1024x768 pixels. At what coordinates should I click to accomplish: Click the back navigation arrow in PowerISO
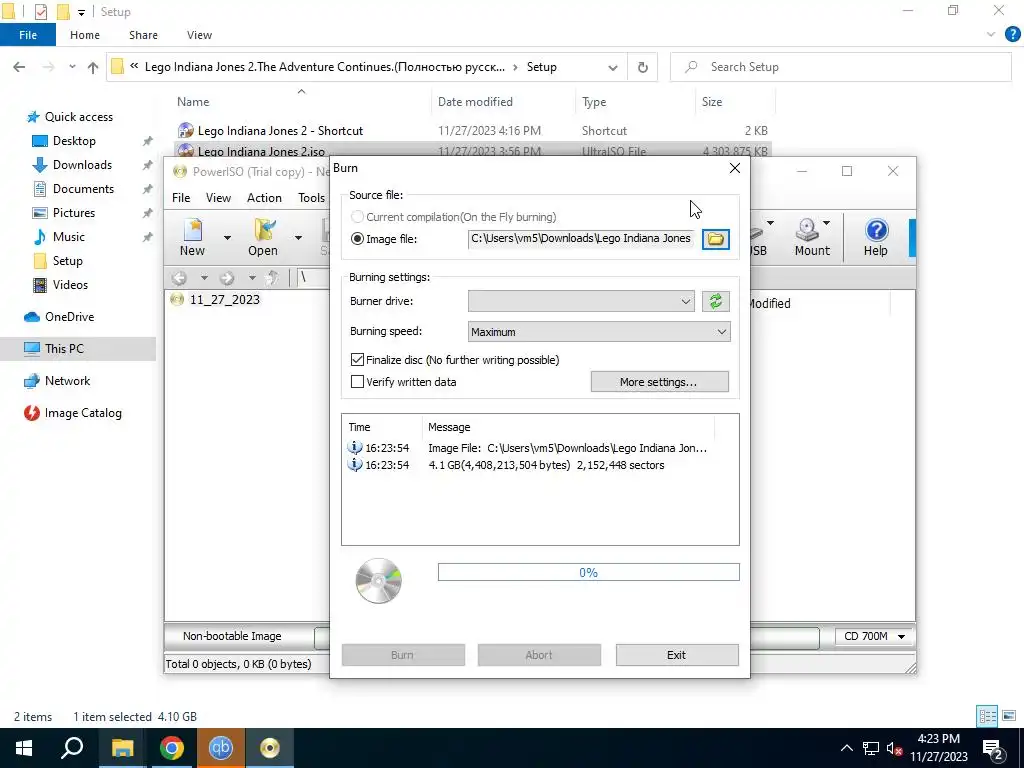(x=179, y=278)
